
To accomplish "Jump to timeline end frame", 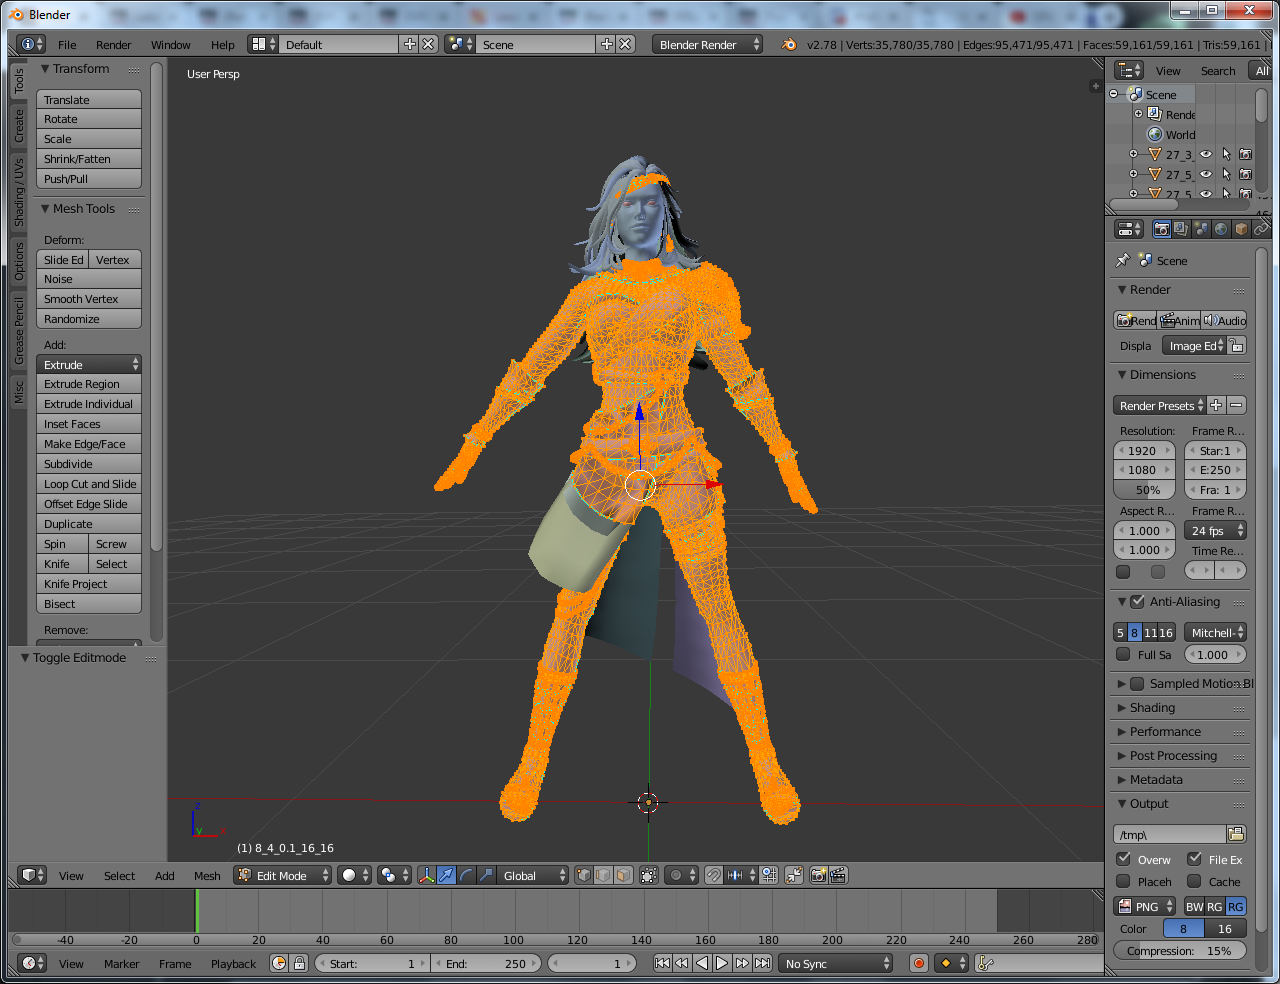I will coord(762,963).
